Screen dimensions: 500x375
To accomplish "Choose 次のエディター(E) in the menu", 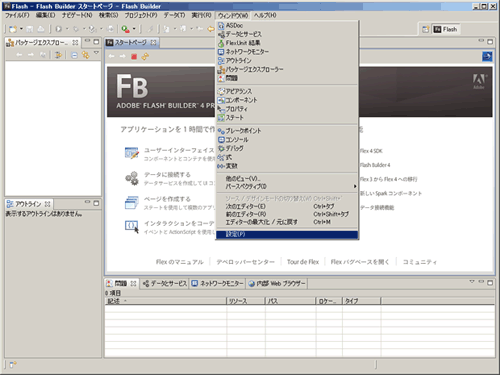I will [287, 206].
